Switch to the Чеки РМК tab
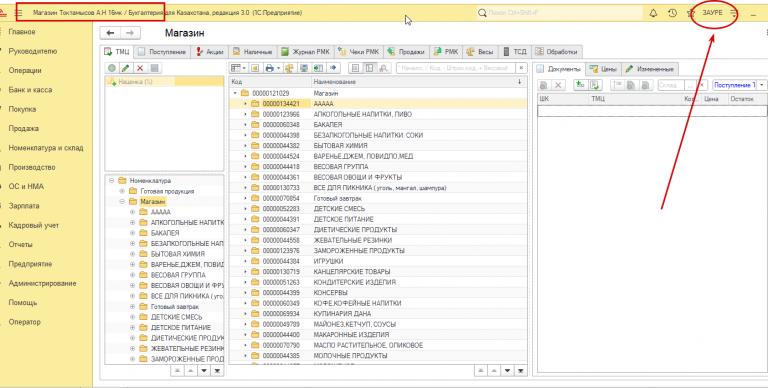Viewport: 768px width, 388px height. click(359, 51)
